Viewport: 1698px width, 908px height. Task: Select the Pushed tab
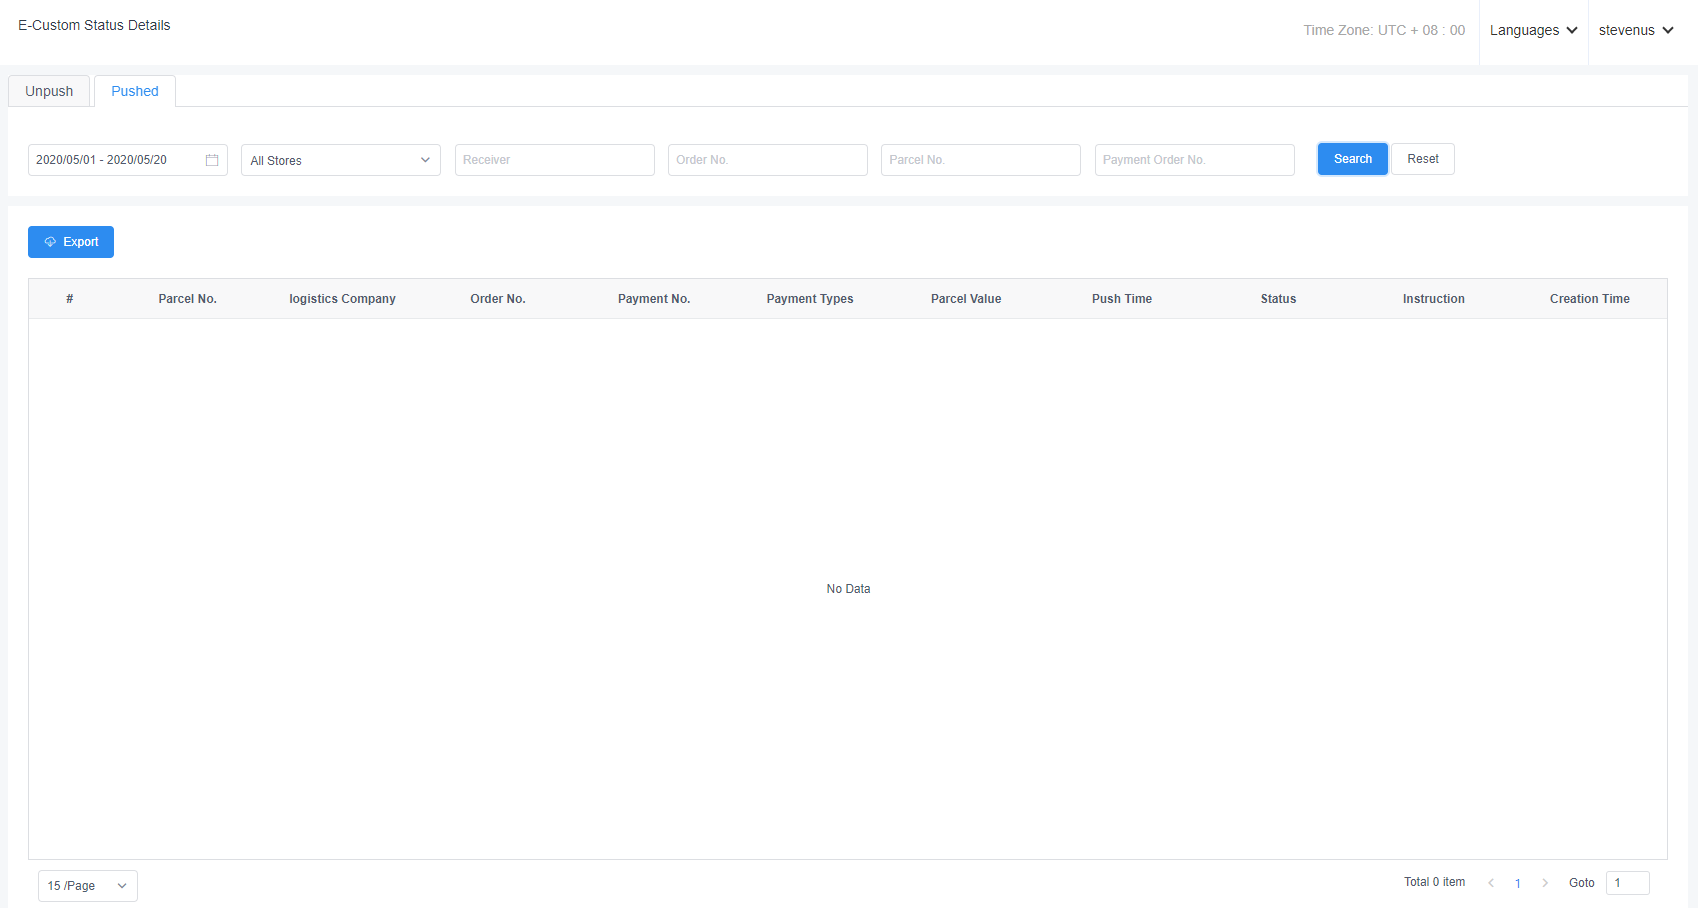tap(135, 91)
